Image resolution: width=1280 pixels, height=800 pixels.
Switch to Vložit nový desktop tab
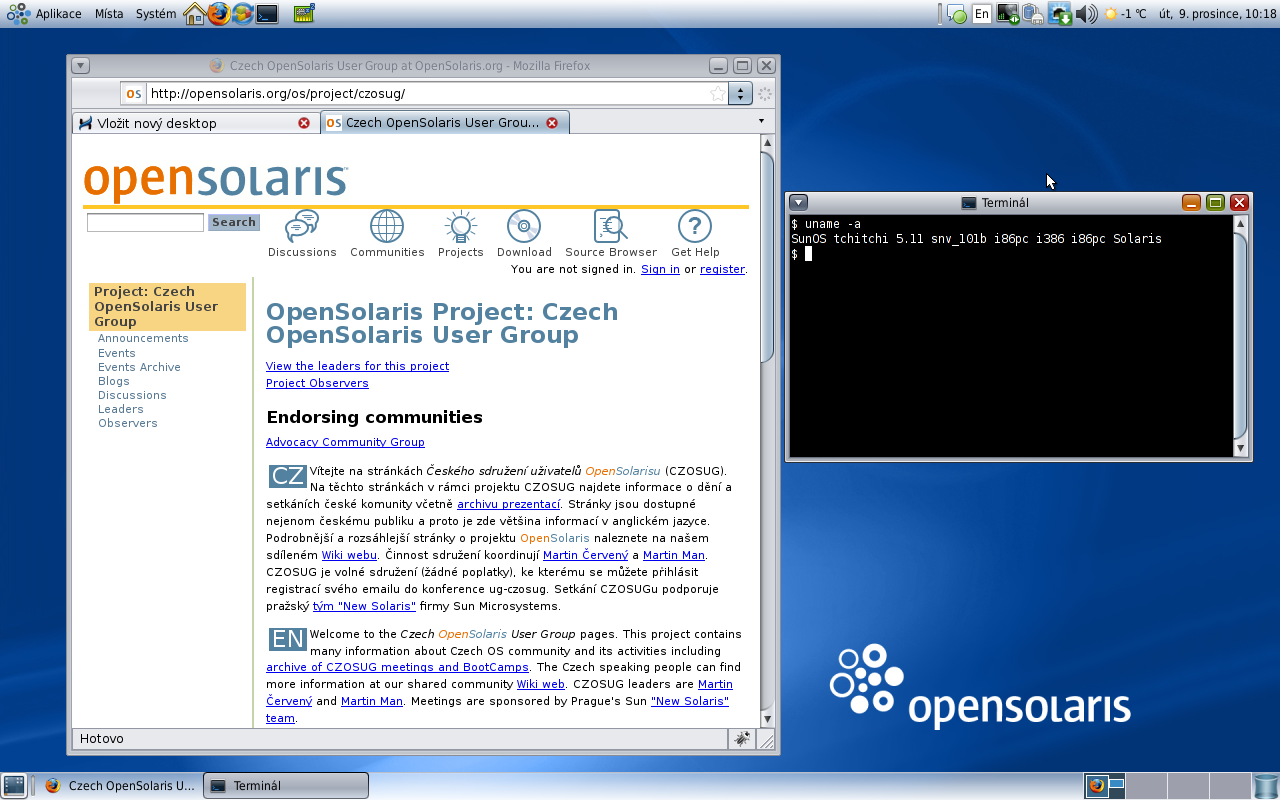(x=196, y=123)
